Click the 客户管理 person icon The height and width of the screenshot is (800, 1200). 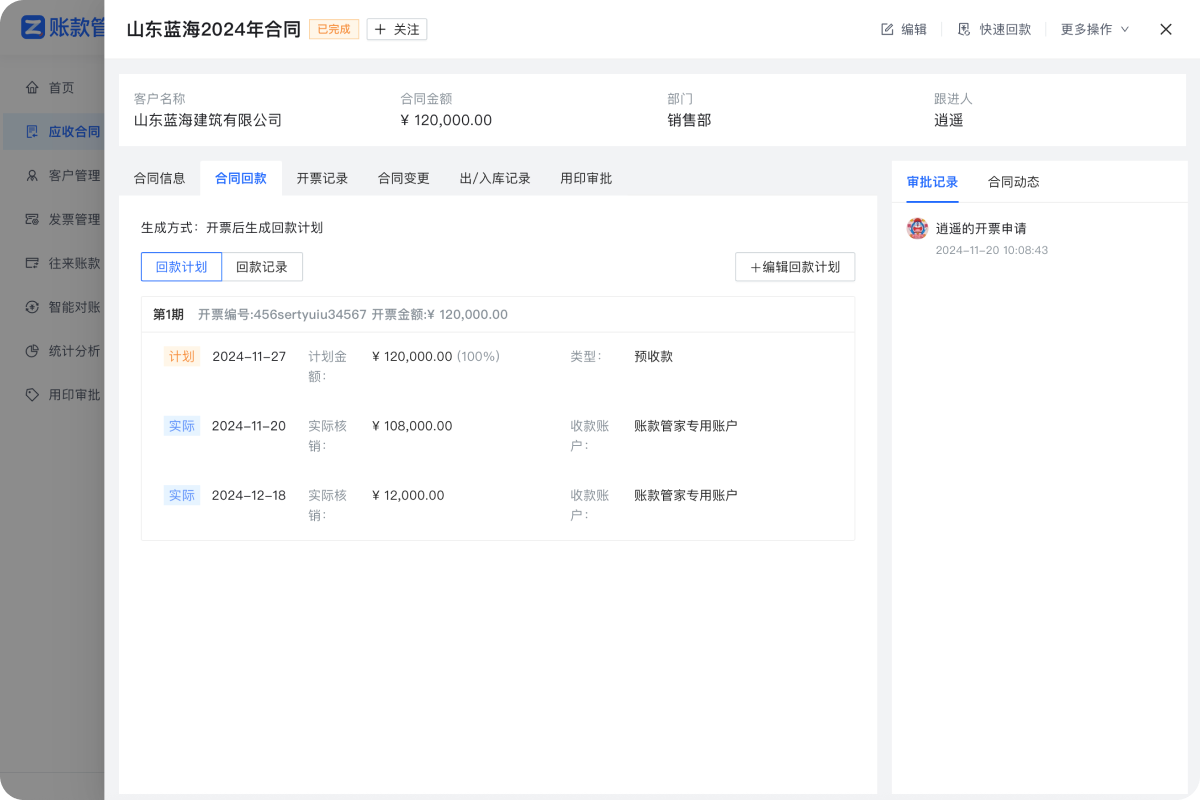[33, 175]
